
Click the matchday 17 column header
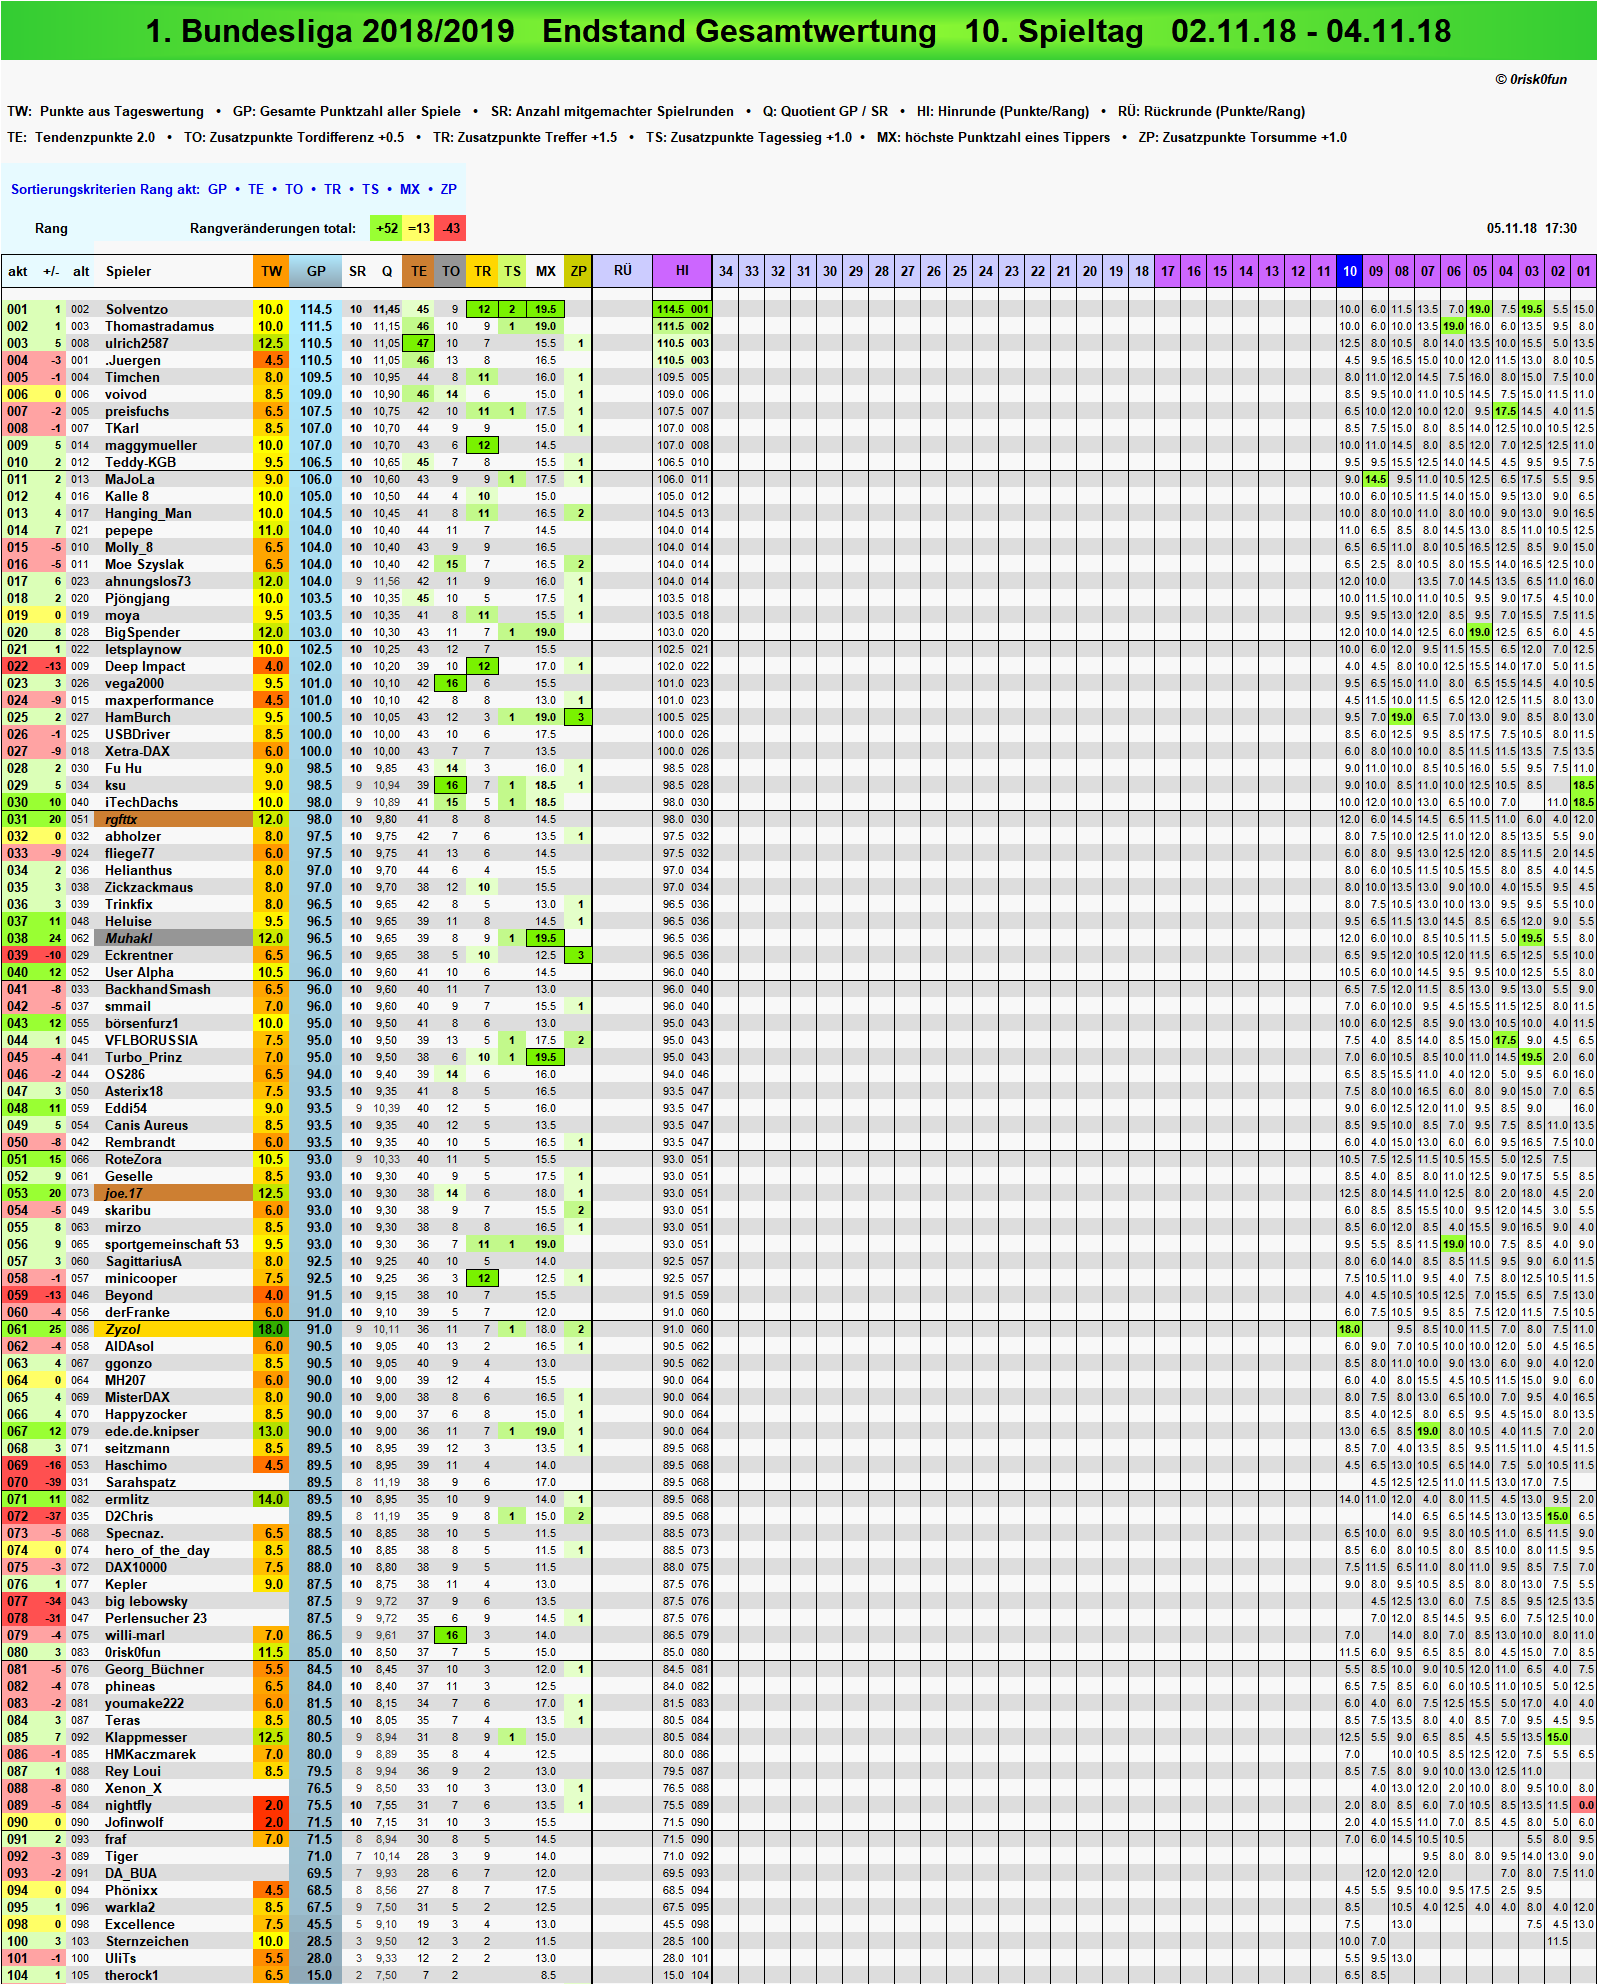(1168, 271)
